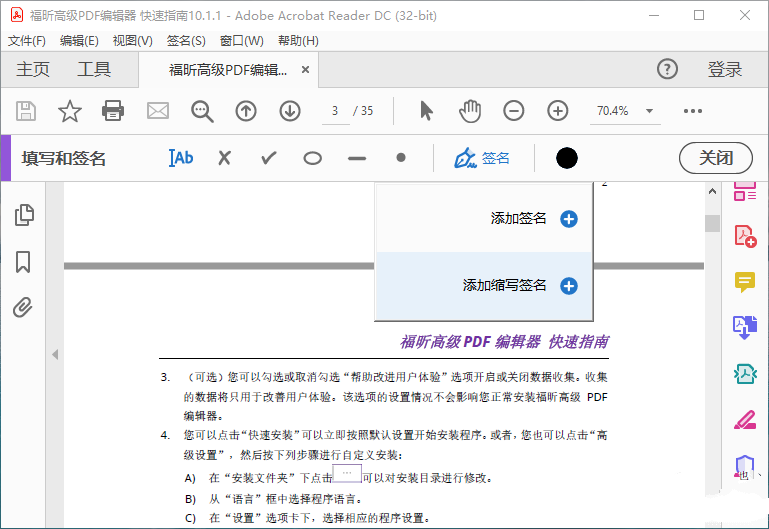This screenshot has width=769, height=529.
Task: Open black color swatch picker
Action: [x=566, y=158]
